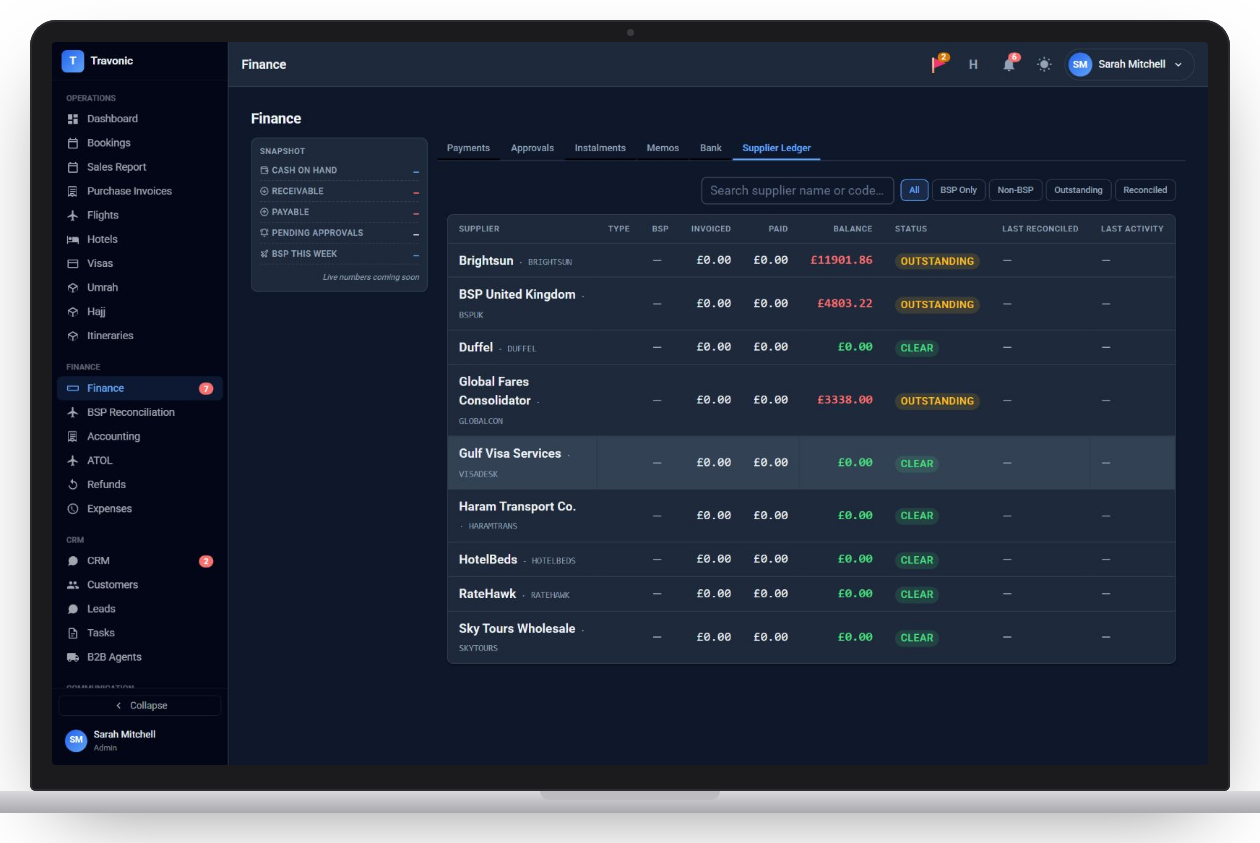Click the bell notifications icon
Screen dimensions: 1260x843
point(1009,64)
